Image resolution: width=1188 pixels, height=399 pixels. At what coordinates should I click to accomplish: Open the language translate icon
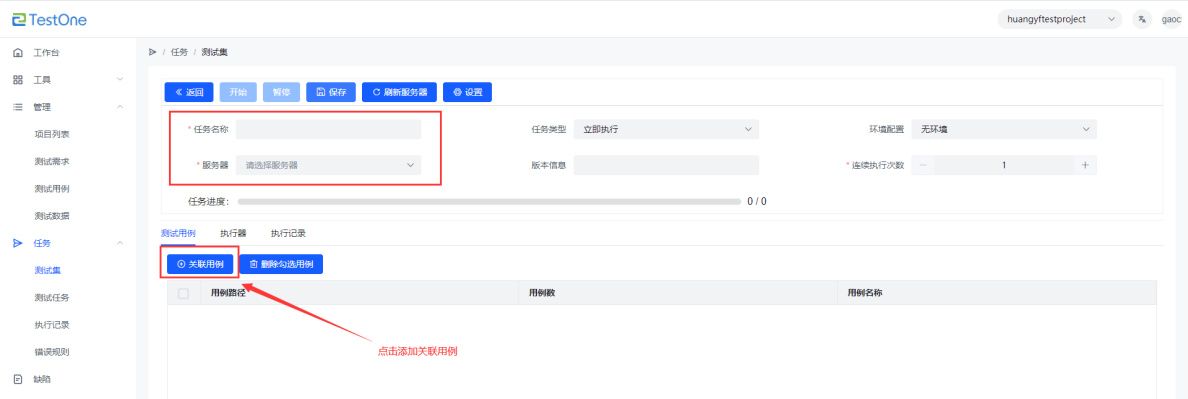click(x=1142, y=20)
